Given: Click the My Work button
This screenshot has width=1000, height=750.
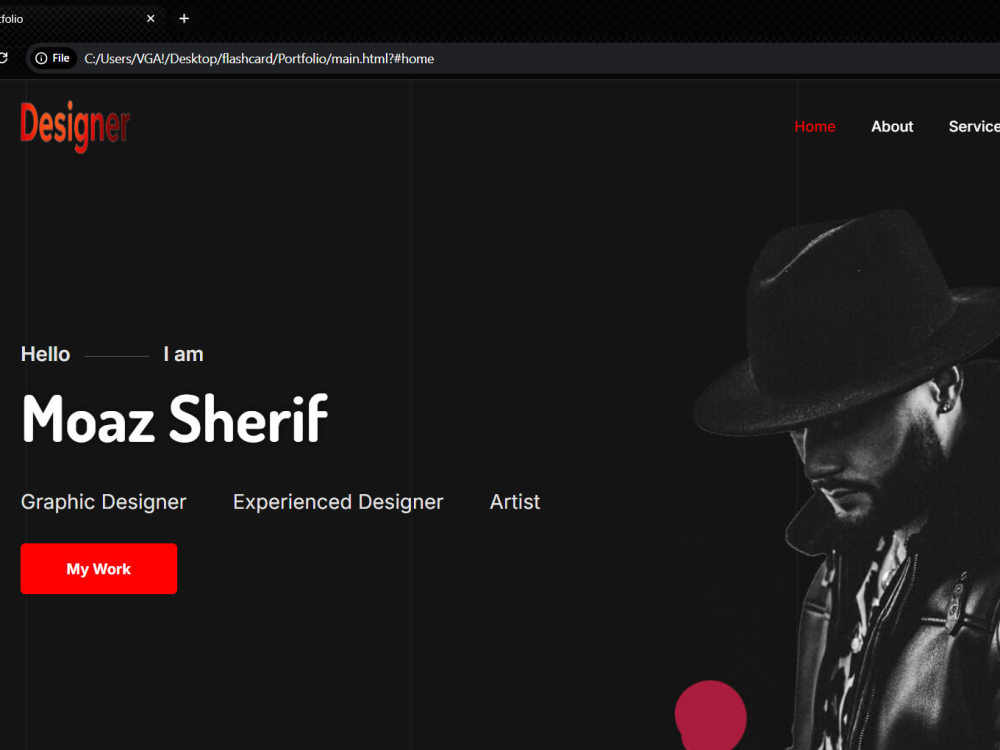Looking at the screenshot, I should tap(99, 568).
